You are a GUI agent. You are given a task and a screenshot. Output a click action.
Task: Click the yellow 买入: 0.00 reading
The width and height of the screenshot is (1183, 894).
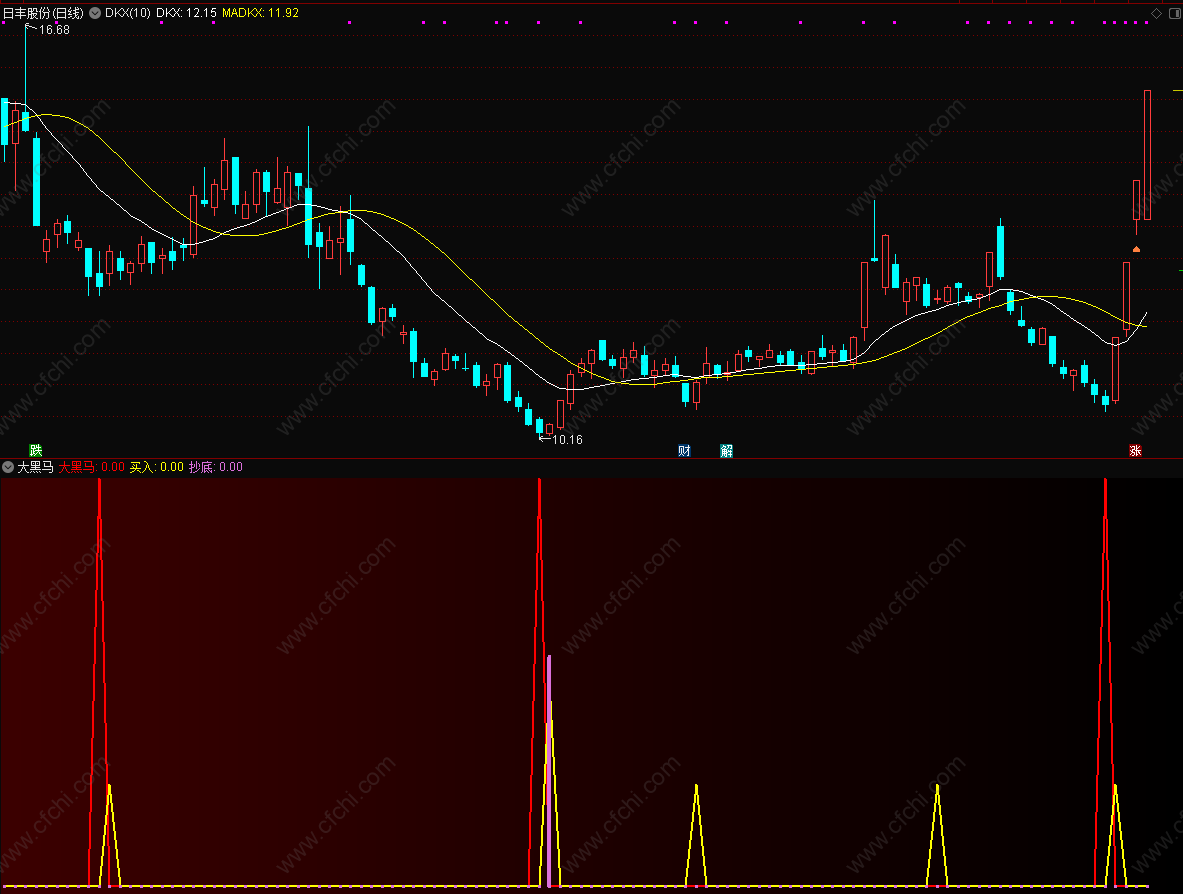(157, 467)
